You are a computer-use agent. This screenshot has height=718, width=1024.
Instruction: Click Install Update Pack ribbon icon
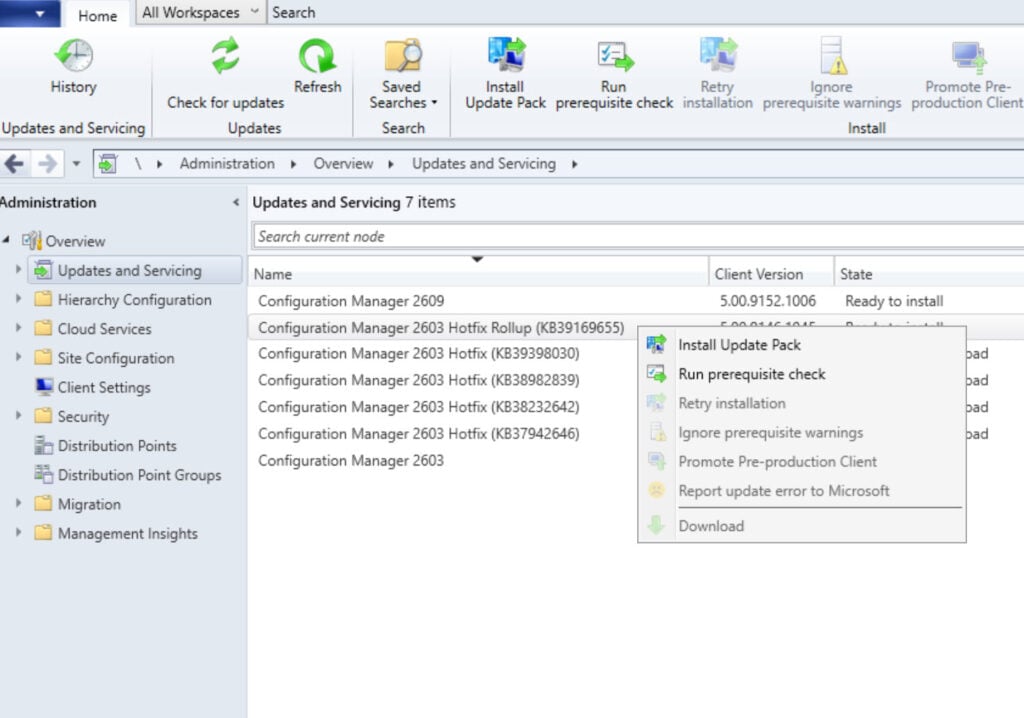[505, 54]
